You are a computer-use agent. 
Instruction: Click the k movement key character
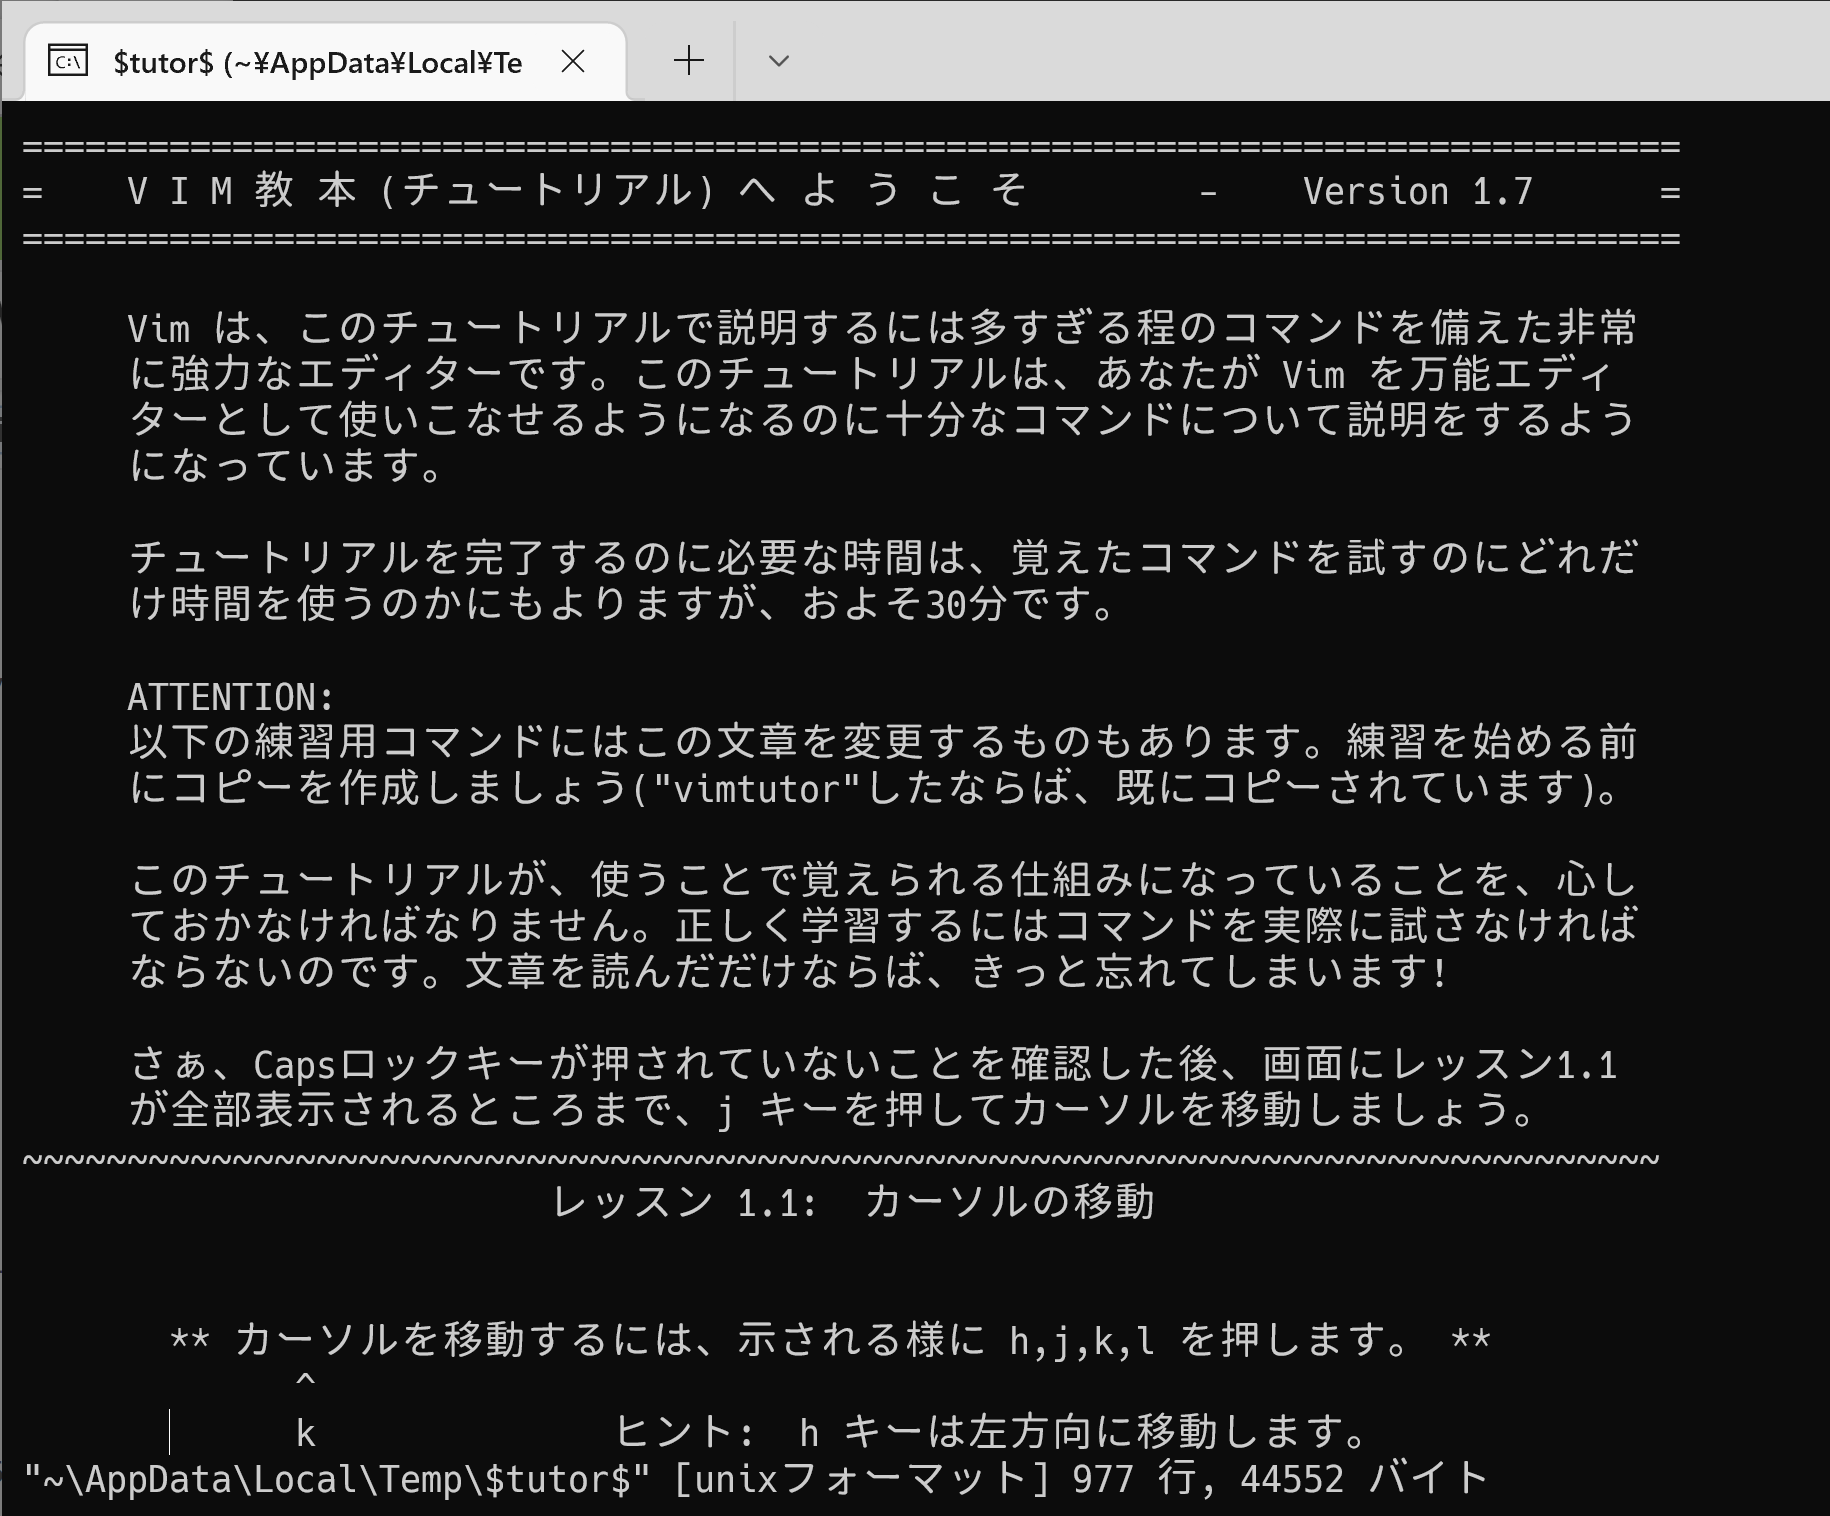tap(306, 1432)
